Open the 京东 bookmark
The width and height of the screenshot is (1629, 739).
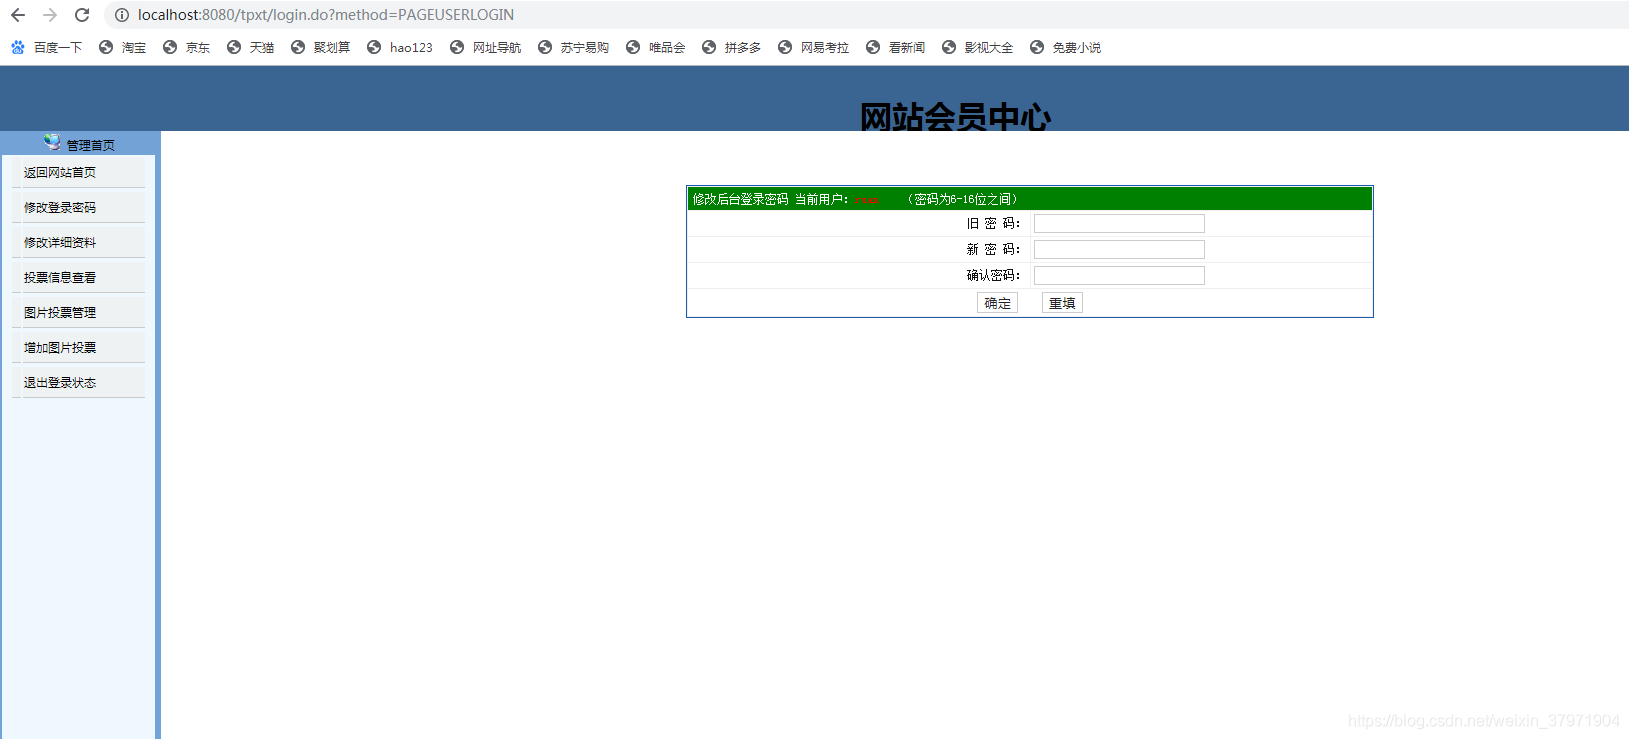(187, 47)
